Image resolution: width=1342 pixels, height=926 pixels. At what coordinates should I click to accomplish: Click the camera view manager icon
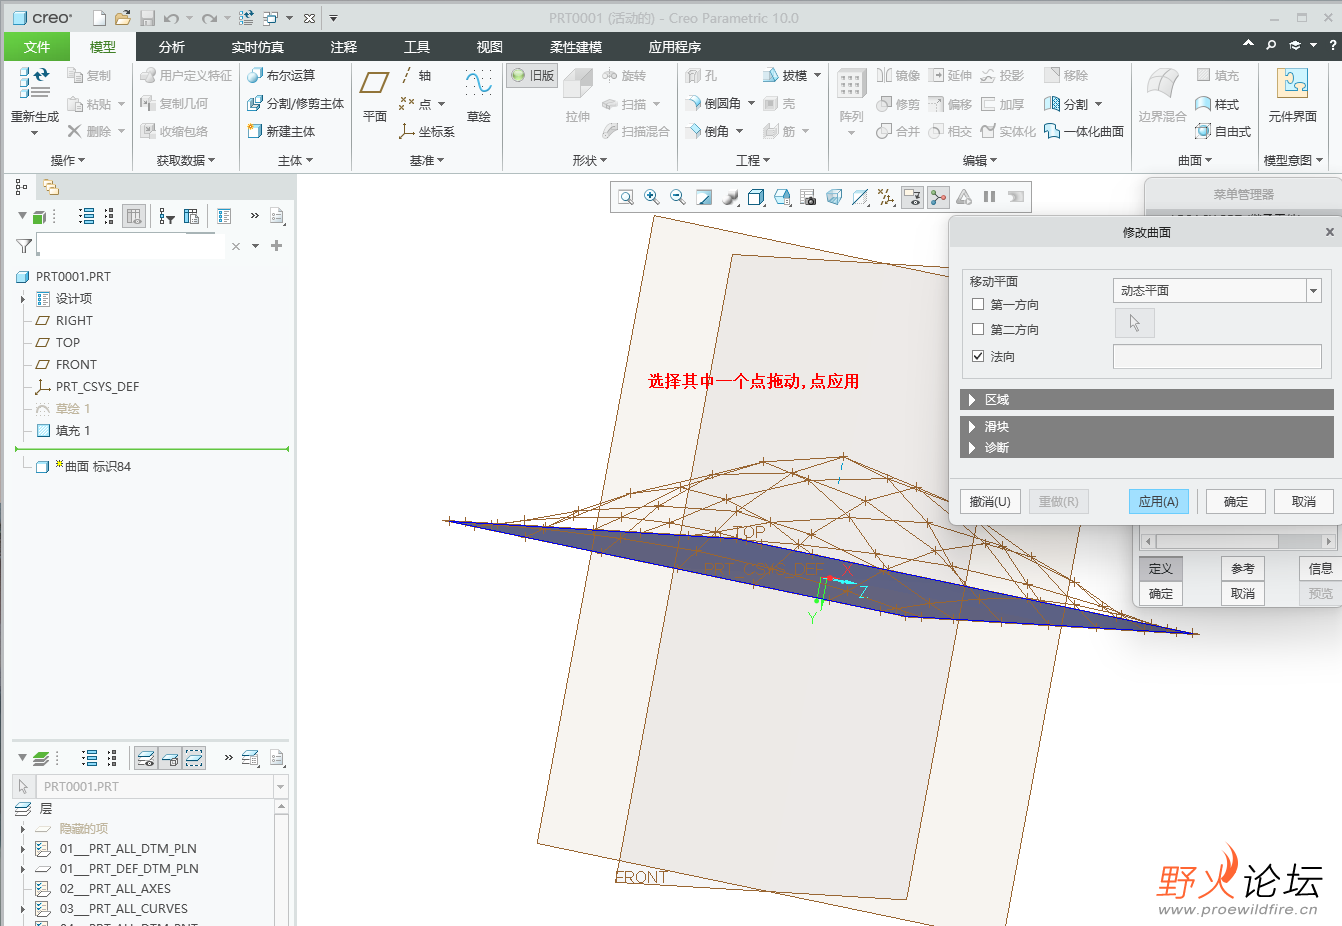(x=808, y=197)
